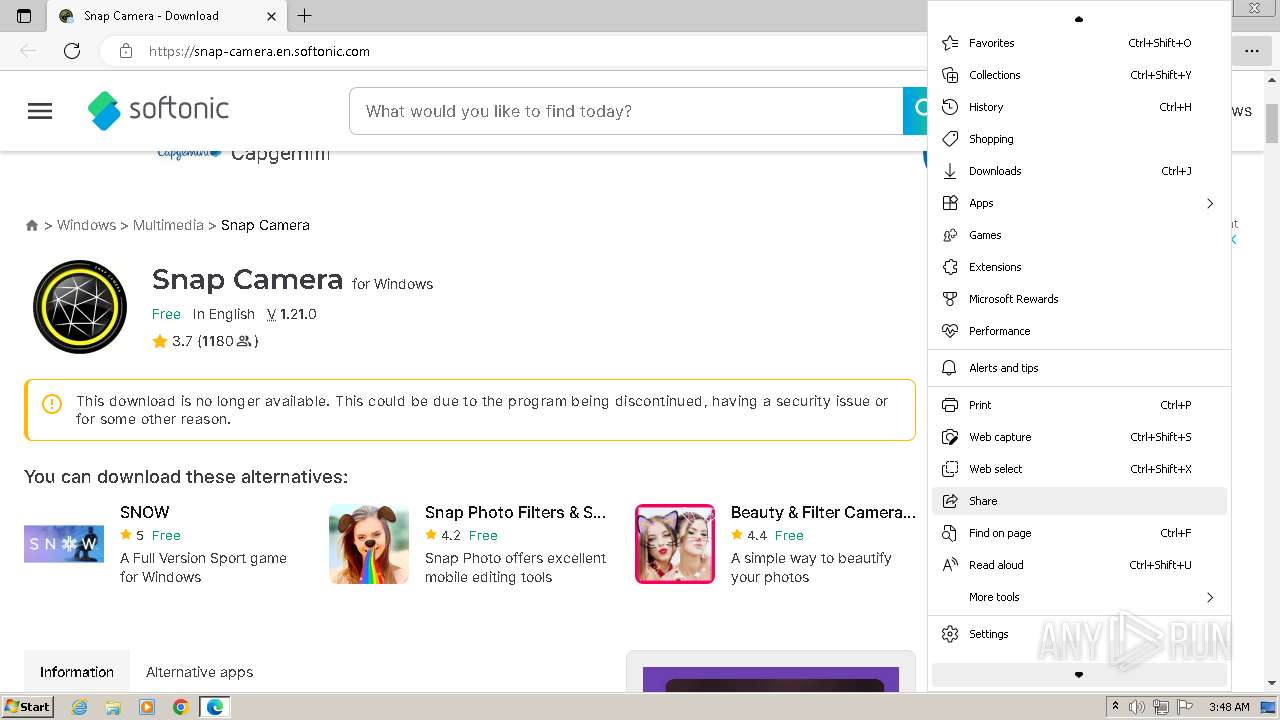The image size is (1280, 720).
Task: Click the Web capture icon
Action: [950, 437]
